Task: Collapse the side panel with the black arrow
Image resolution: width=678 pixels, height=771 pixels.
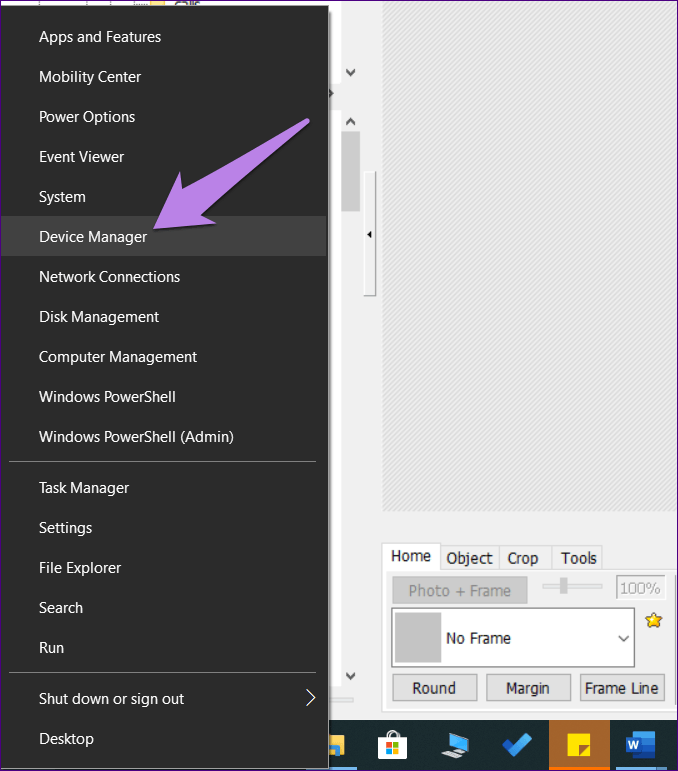Action: [369, 235]
